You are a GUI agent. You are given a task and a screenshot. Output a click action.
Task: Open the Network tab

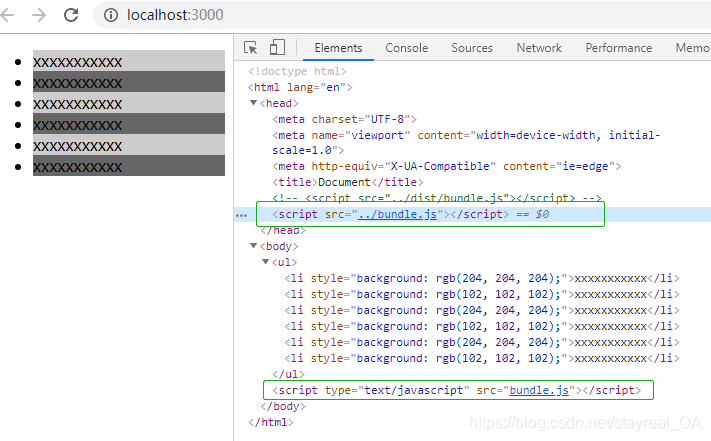(x=539, y=48)
